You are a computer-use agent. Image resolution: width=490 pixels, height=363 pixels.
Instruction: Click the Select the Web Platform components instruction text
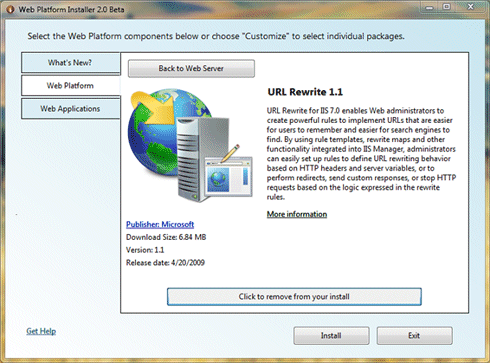(216, 36)
